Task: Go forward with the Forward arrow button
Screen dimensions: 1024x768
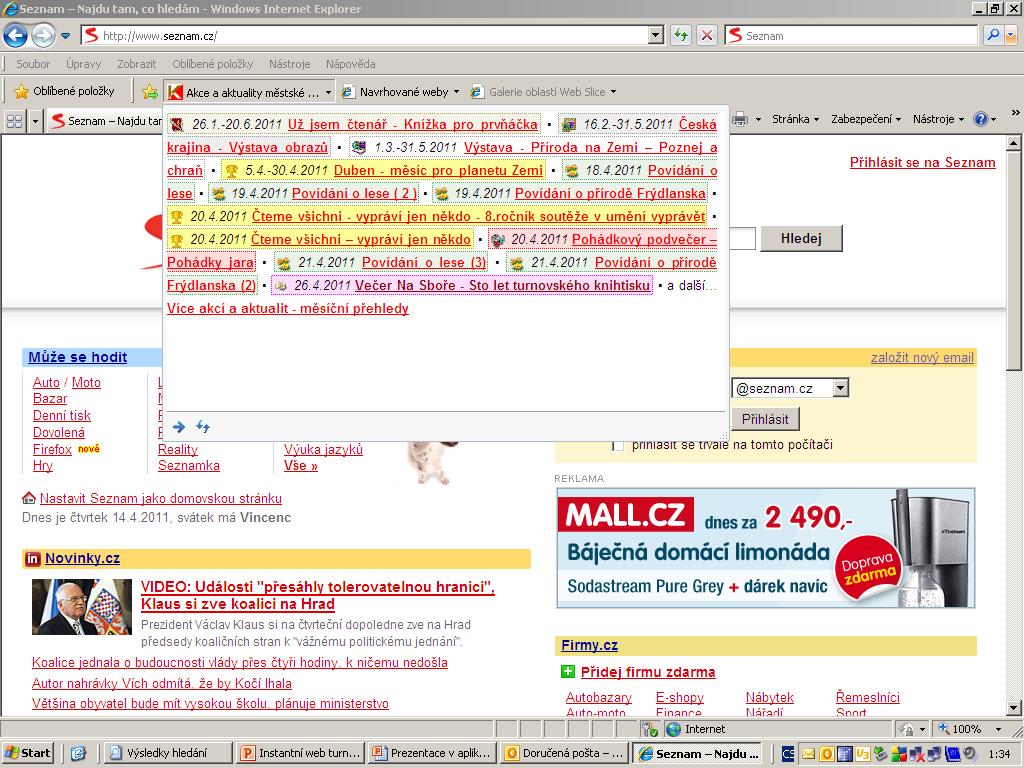Action: 43,35
